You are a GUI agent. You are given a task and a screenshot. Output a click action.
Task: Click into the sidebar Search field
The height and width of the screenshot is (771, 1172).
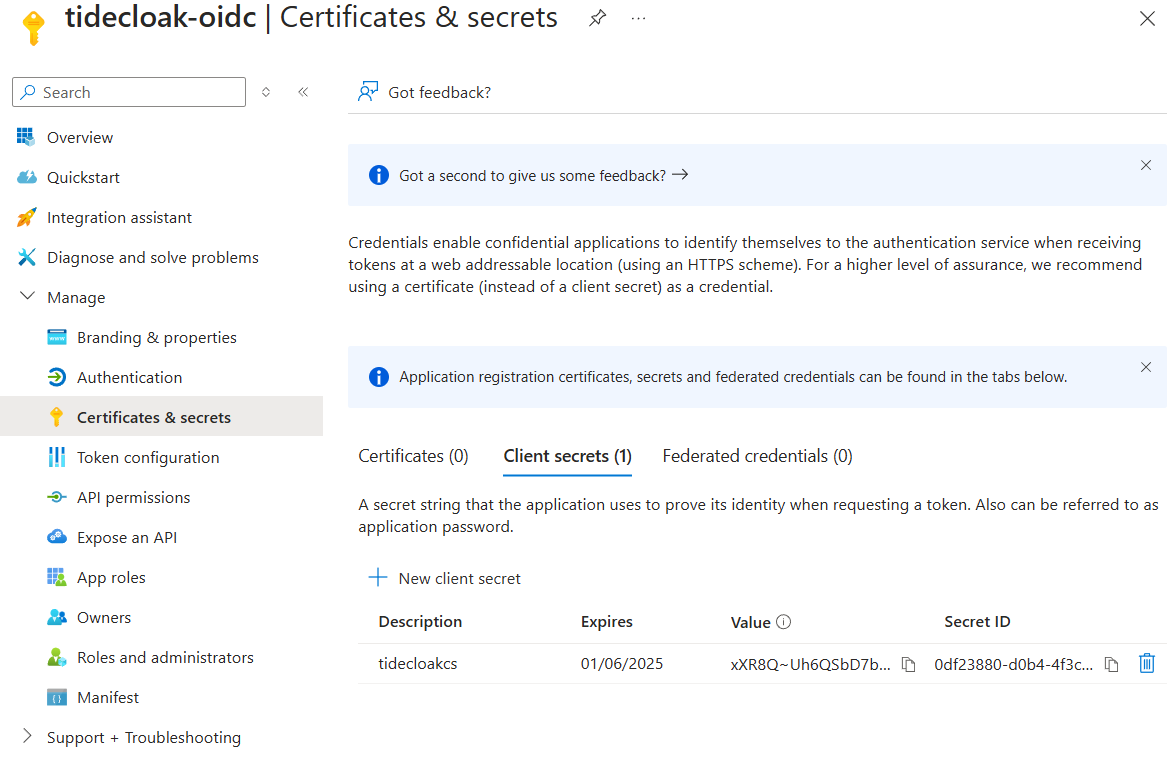129,92
